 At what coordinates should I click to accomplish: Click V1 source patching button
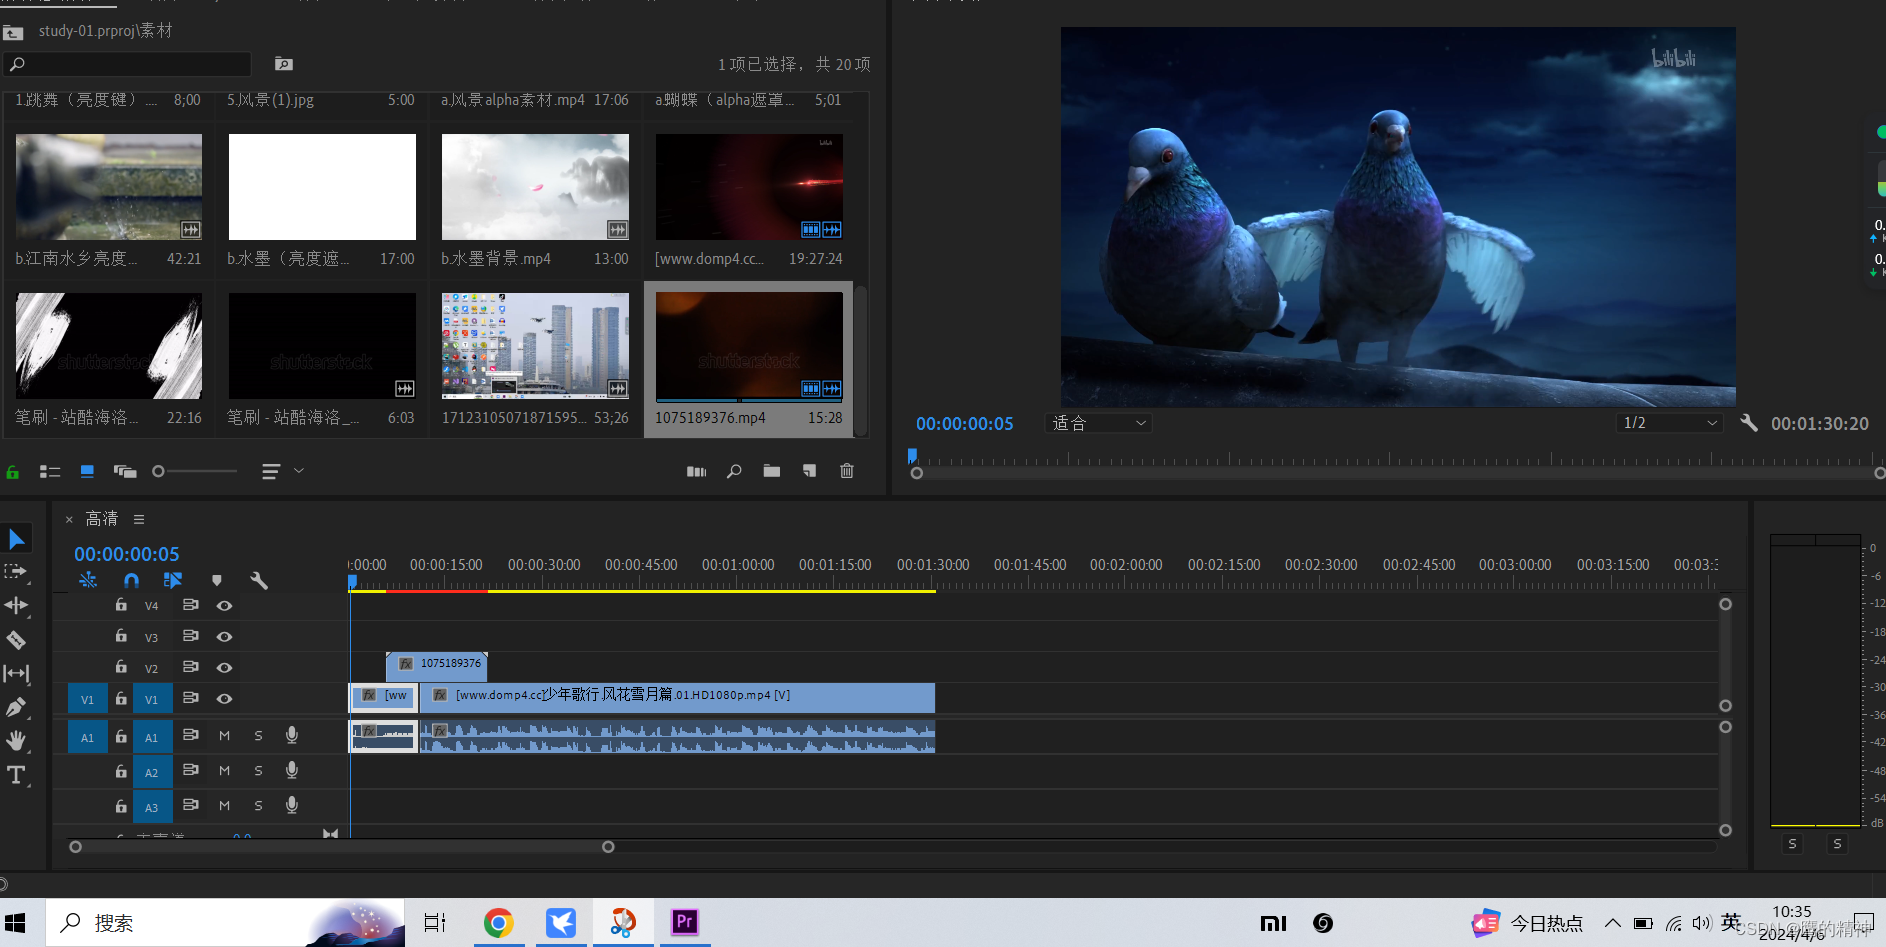tap(87, 699)
